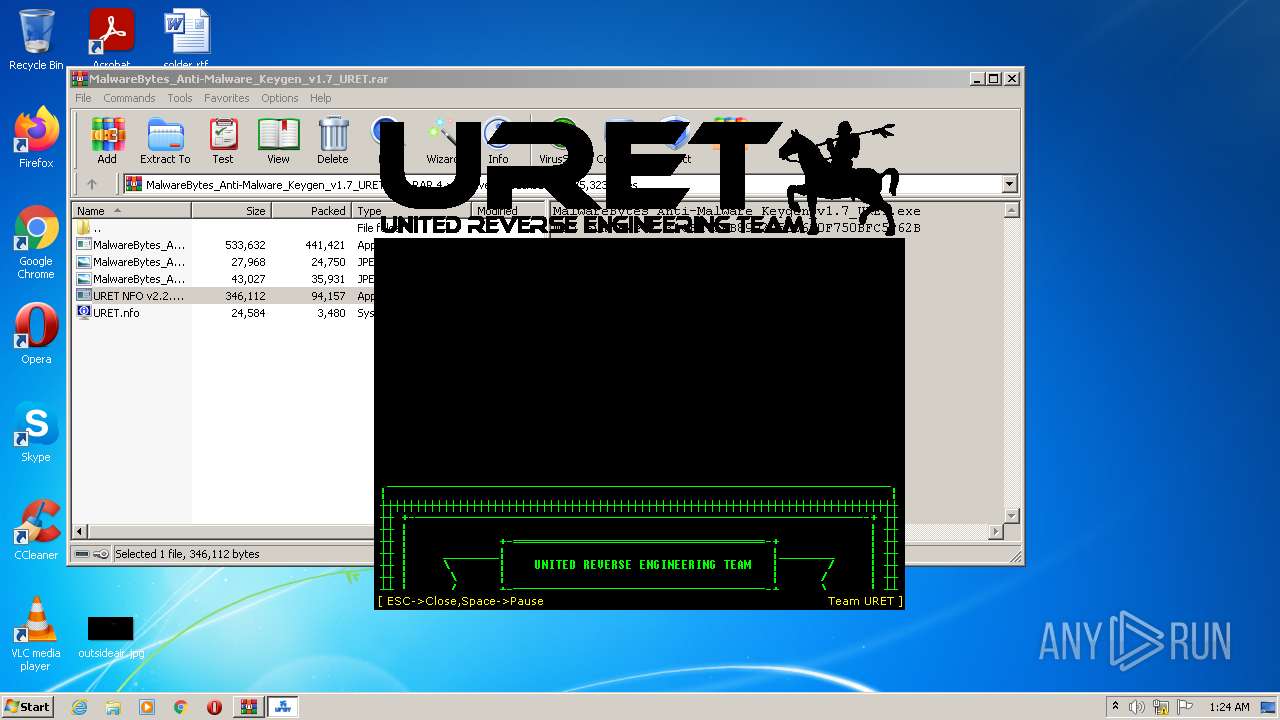The image size is (1280, 720).
Task: Sort by the Size column header
Action: point(231,211)
